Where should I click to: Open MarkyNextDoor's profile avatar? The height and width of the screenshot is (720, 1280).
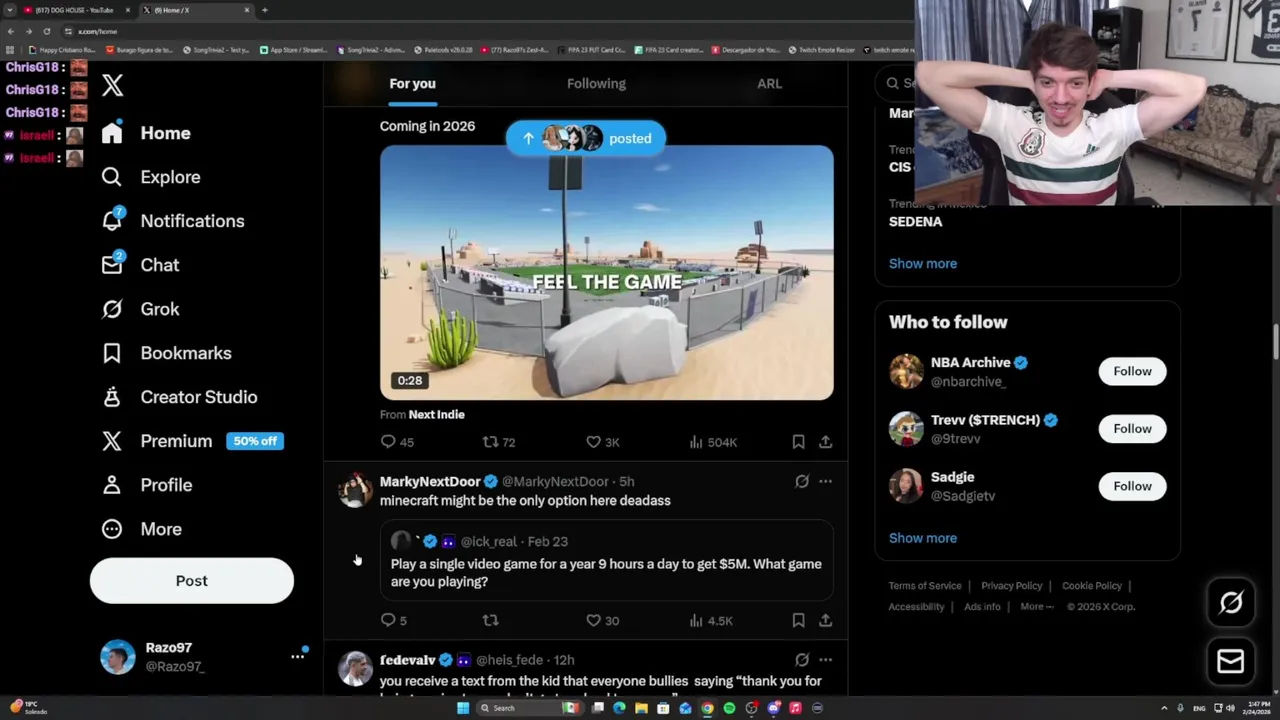[354, 490]
